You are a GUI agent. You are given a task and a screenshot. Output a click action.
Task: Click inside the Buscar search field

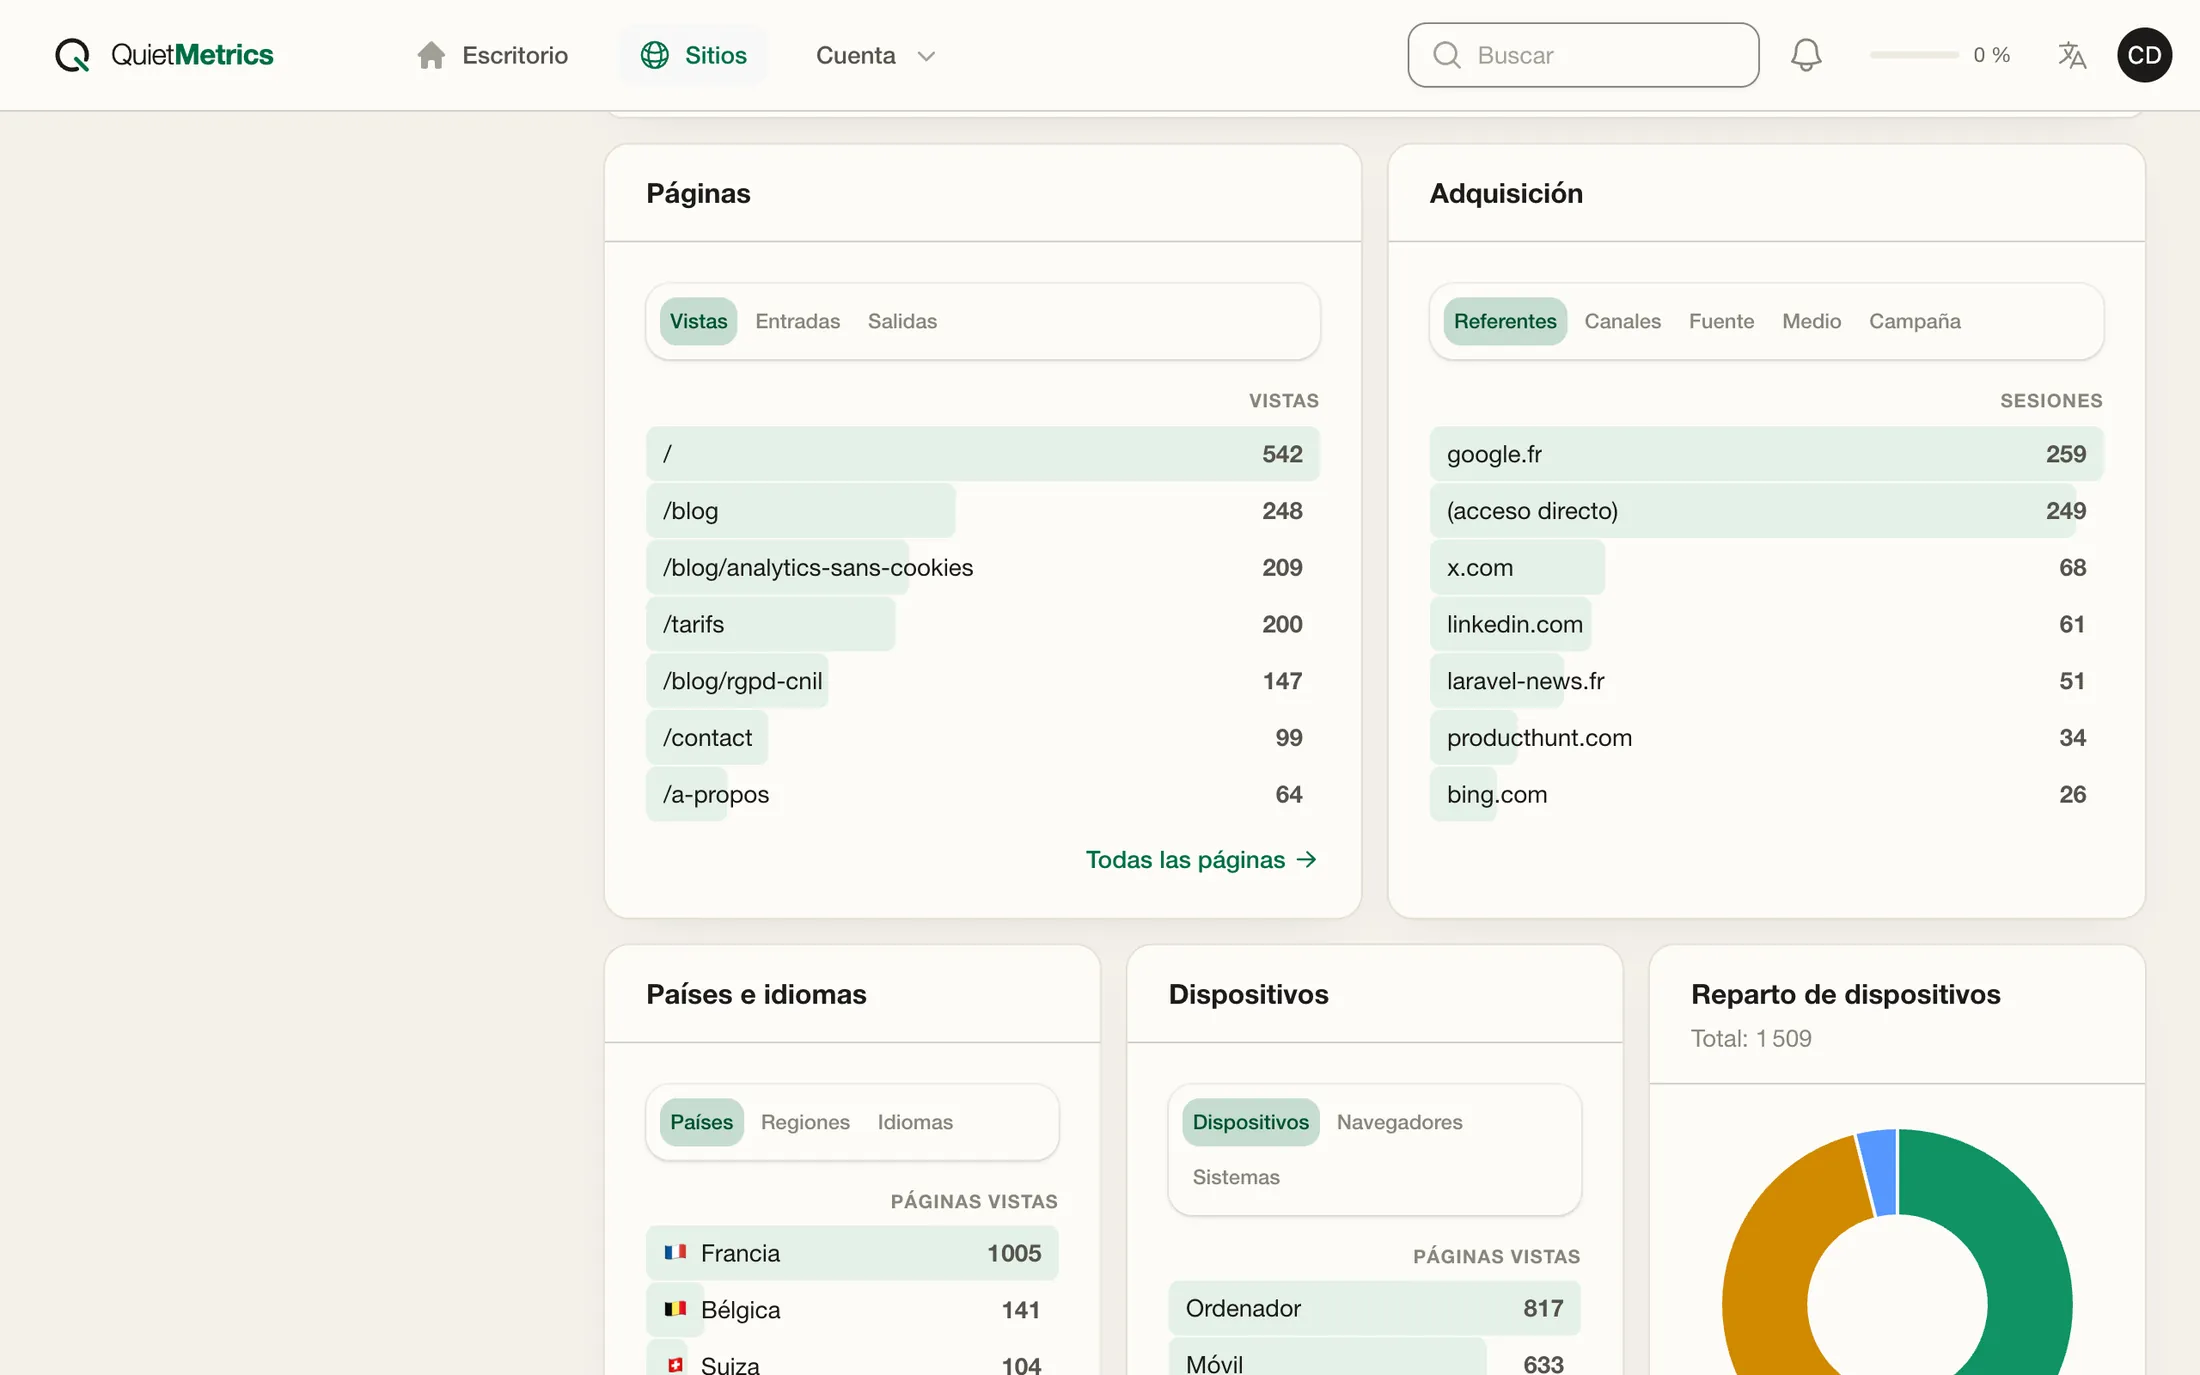click(1583, 55)
